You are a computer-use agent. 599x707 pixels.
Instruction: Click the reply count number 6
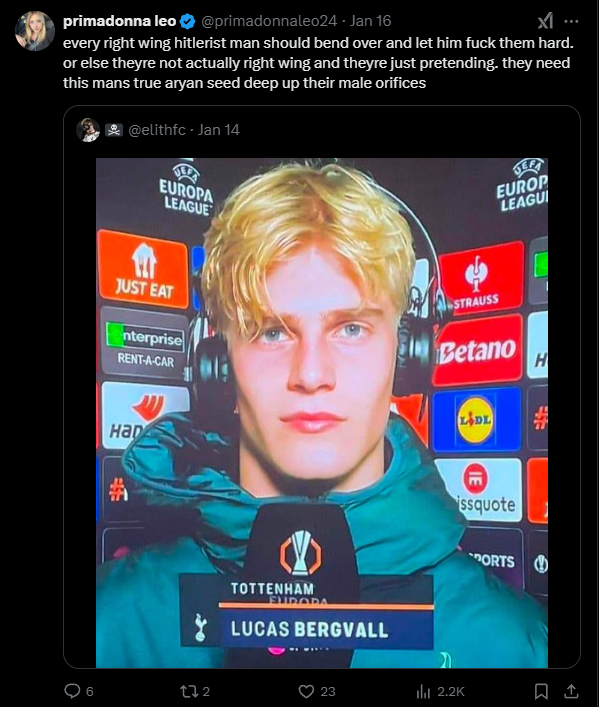[90, 691]
